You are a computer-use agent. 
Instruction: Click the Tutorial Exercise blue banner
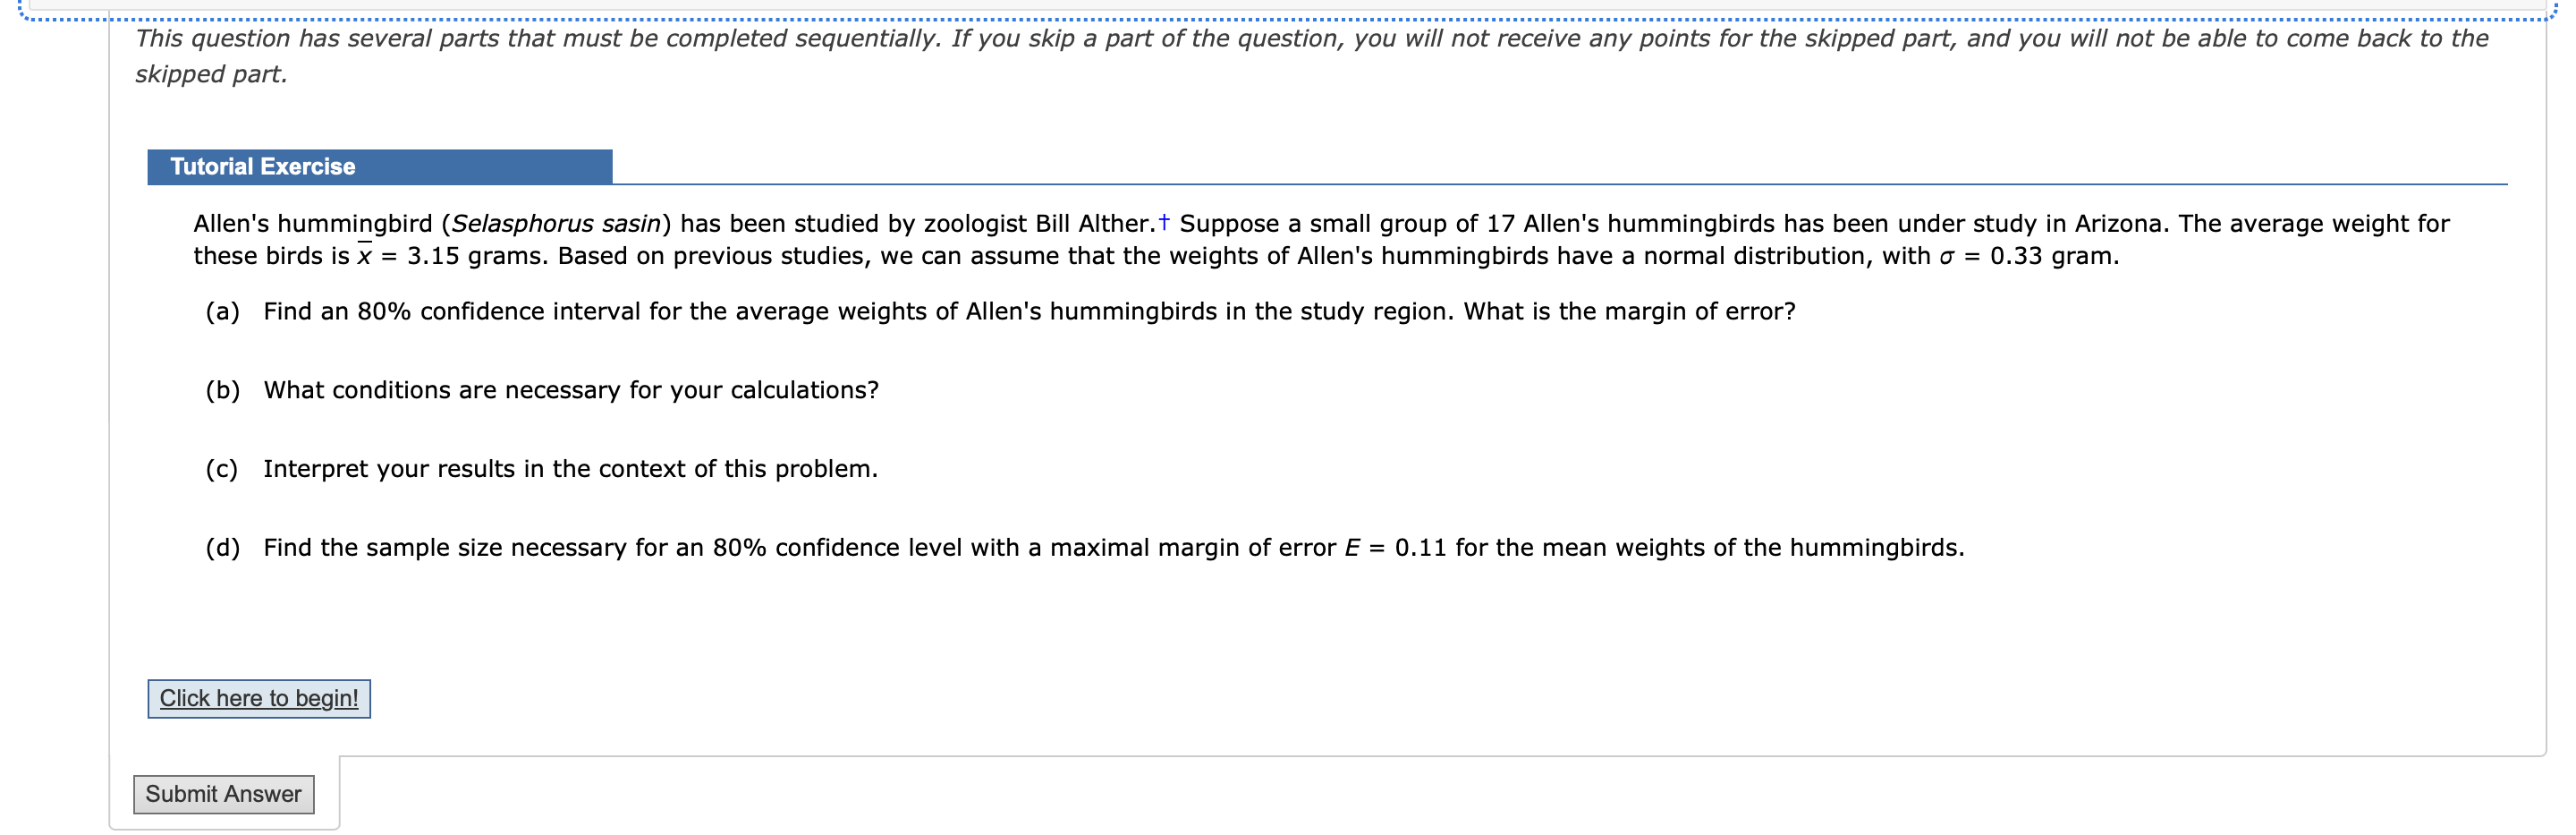point(378,166)
